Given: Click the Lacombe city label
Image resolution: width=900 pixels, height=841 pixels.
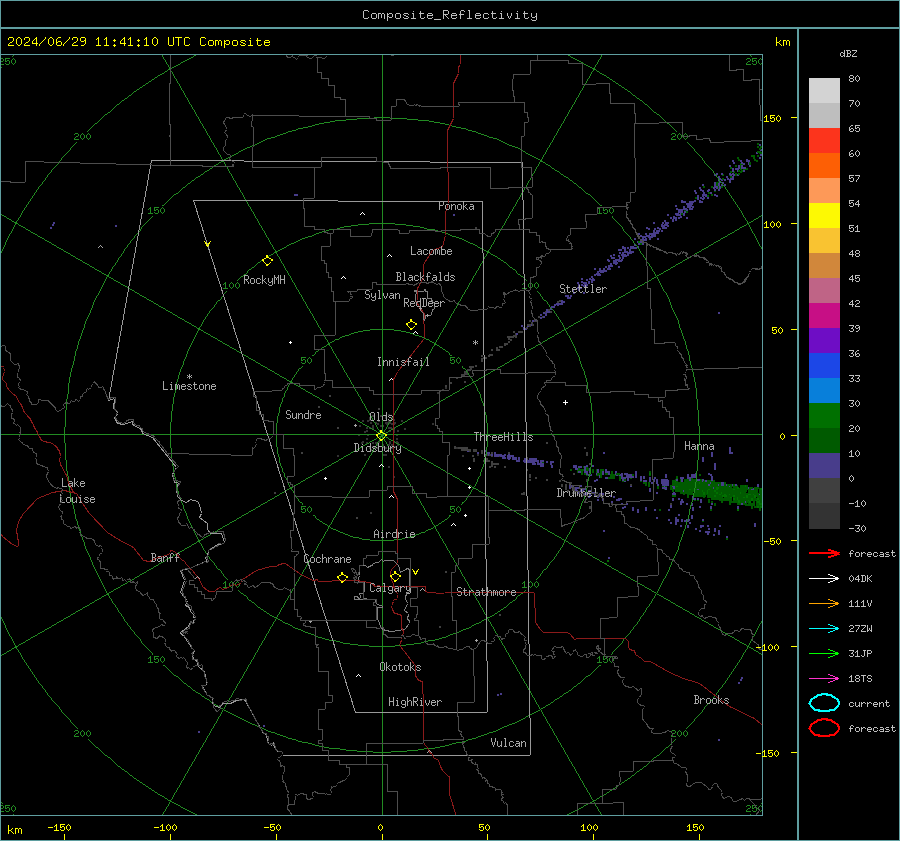Looking at the screenshot, I should (431, 251).
